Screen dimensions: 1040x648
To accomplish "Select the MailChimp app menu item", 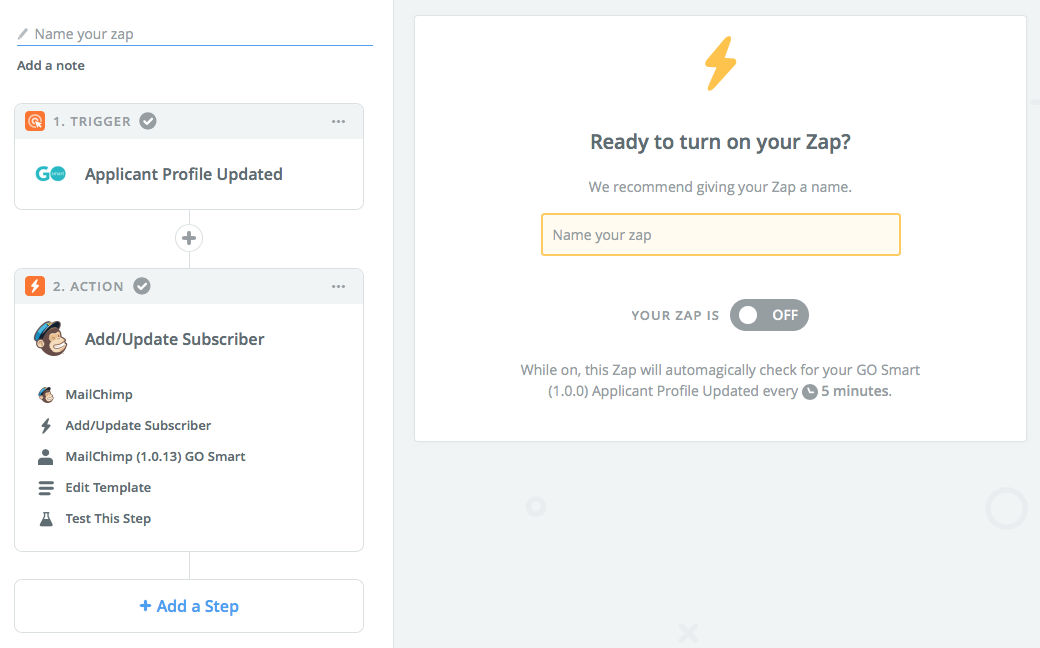I will tap(99, 395).
